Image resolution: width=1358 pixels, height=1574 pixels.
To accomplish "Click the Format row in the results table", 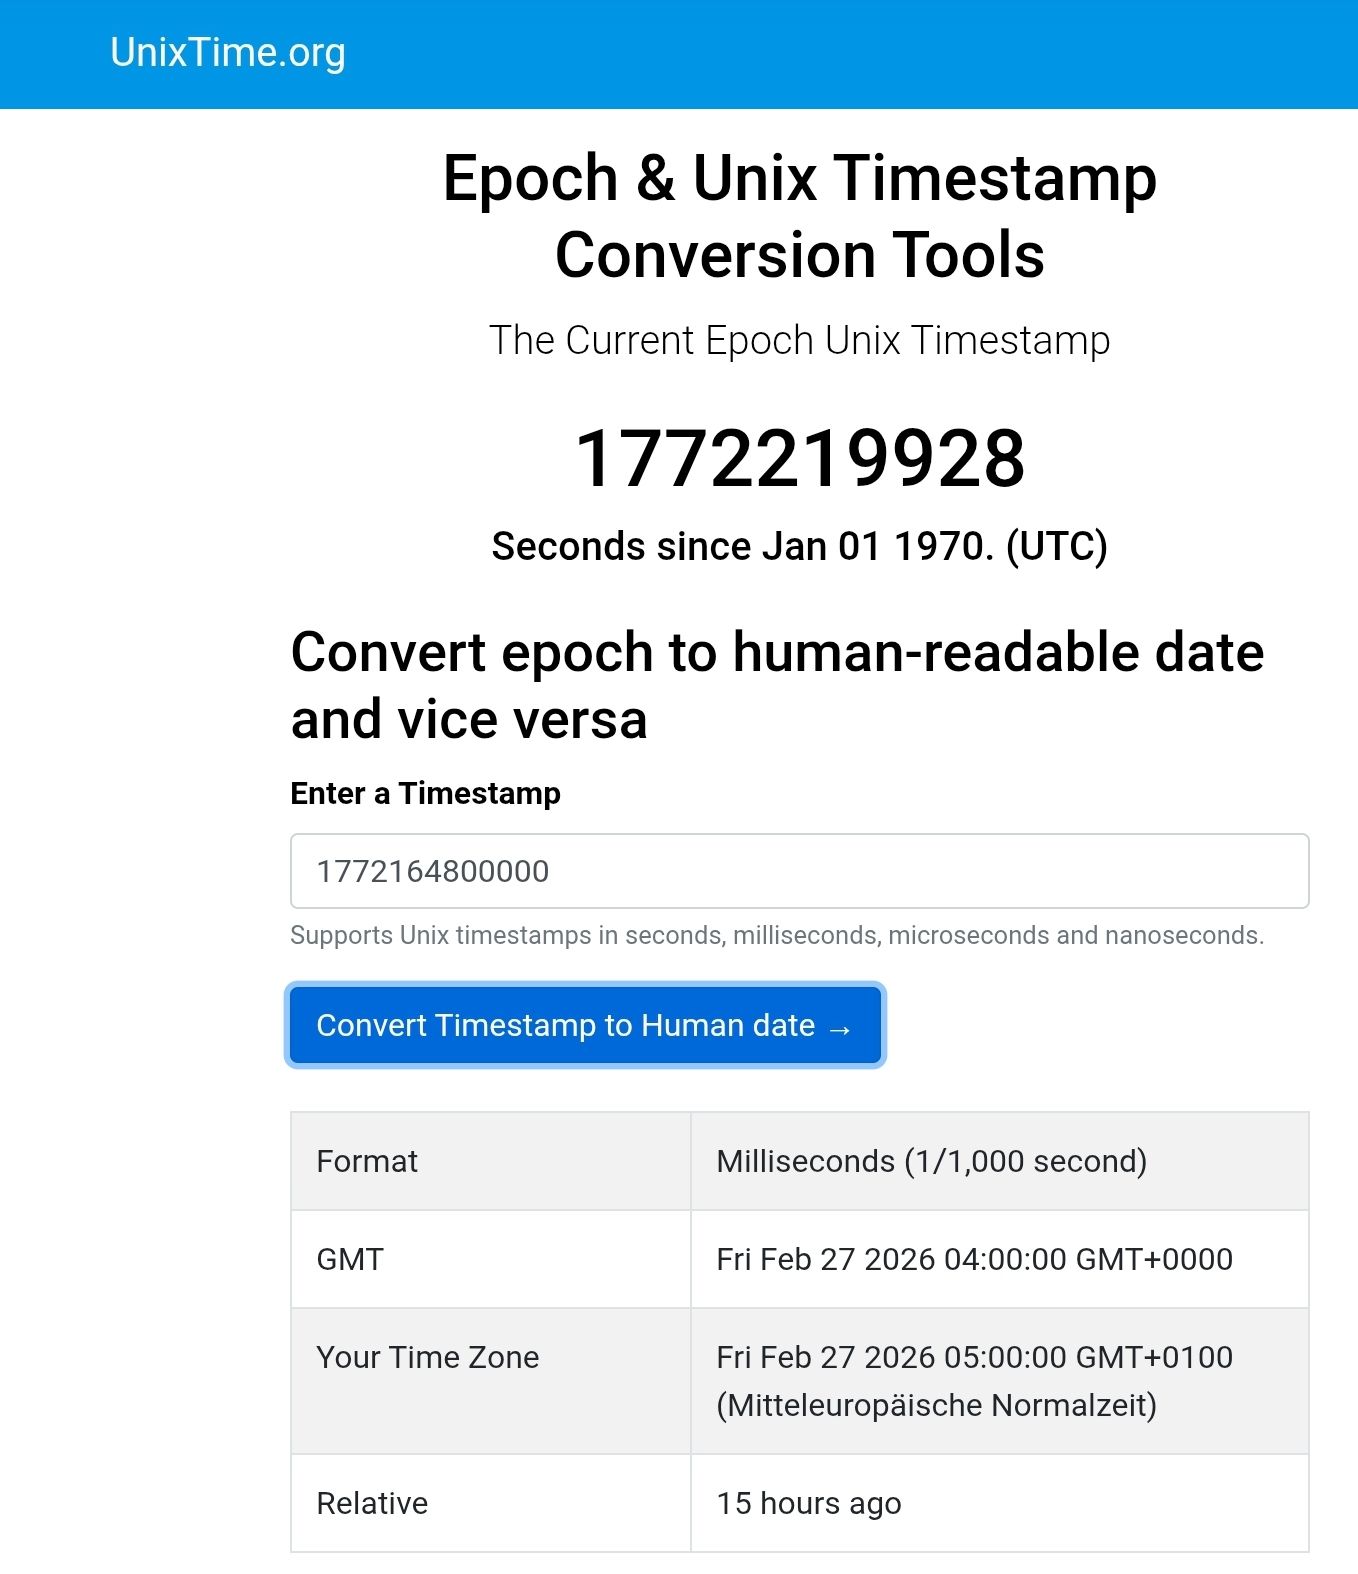I will point(366,1161).
